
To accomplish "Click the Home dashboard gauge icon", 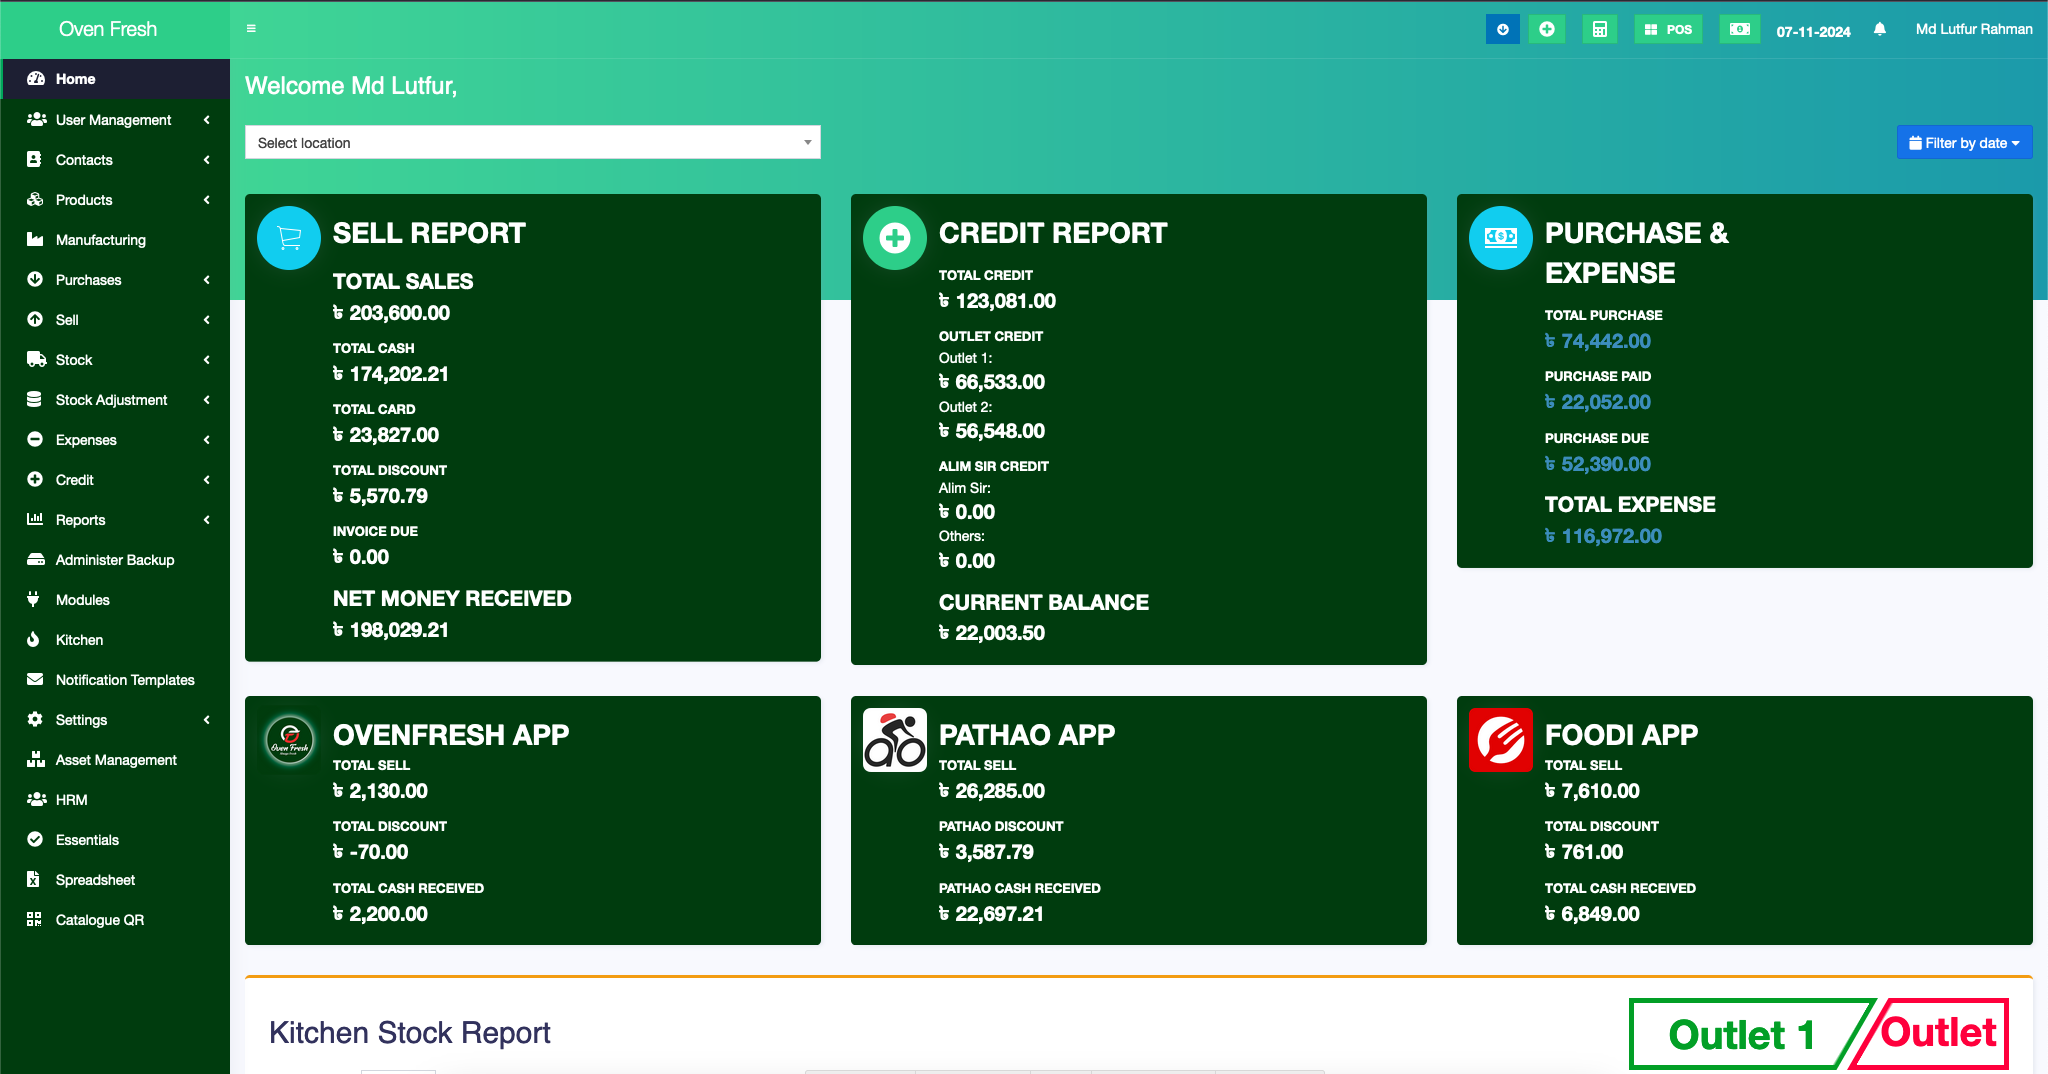I will 36,79.
